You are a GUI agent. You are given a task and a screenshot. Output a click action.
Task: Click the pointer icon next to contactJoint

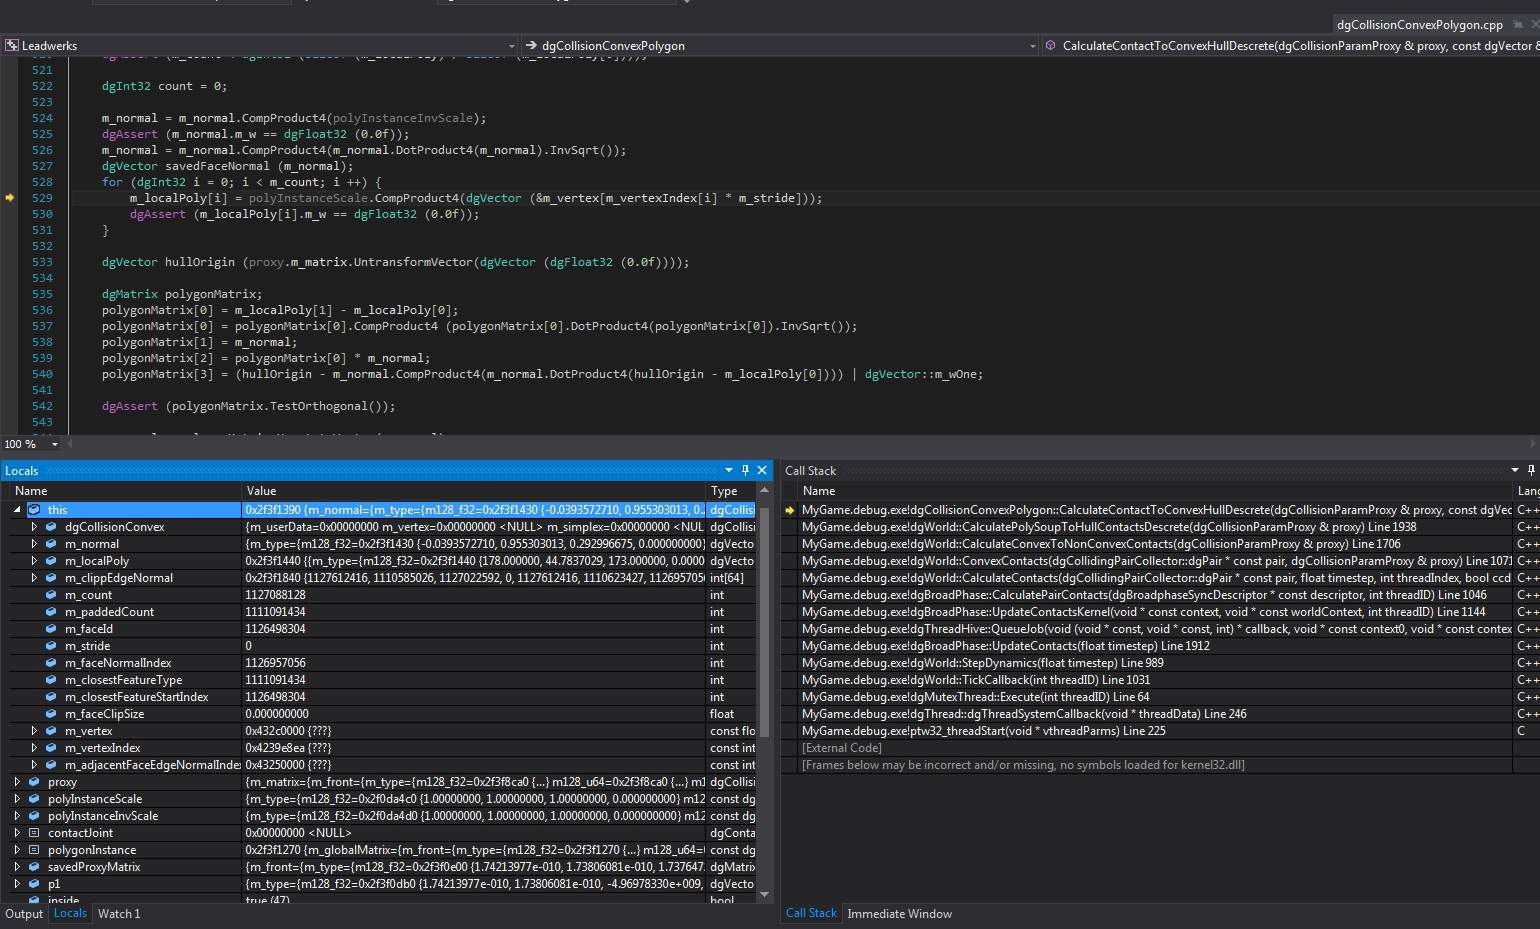click(34, 833)
